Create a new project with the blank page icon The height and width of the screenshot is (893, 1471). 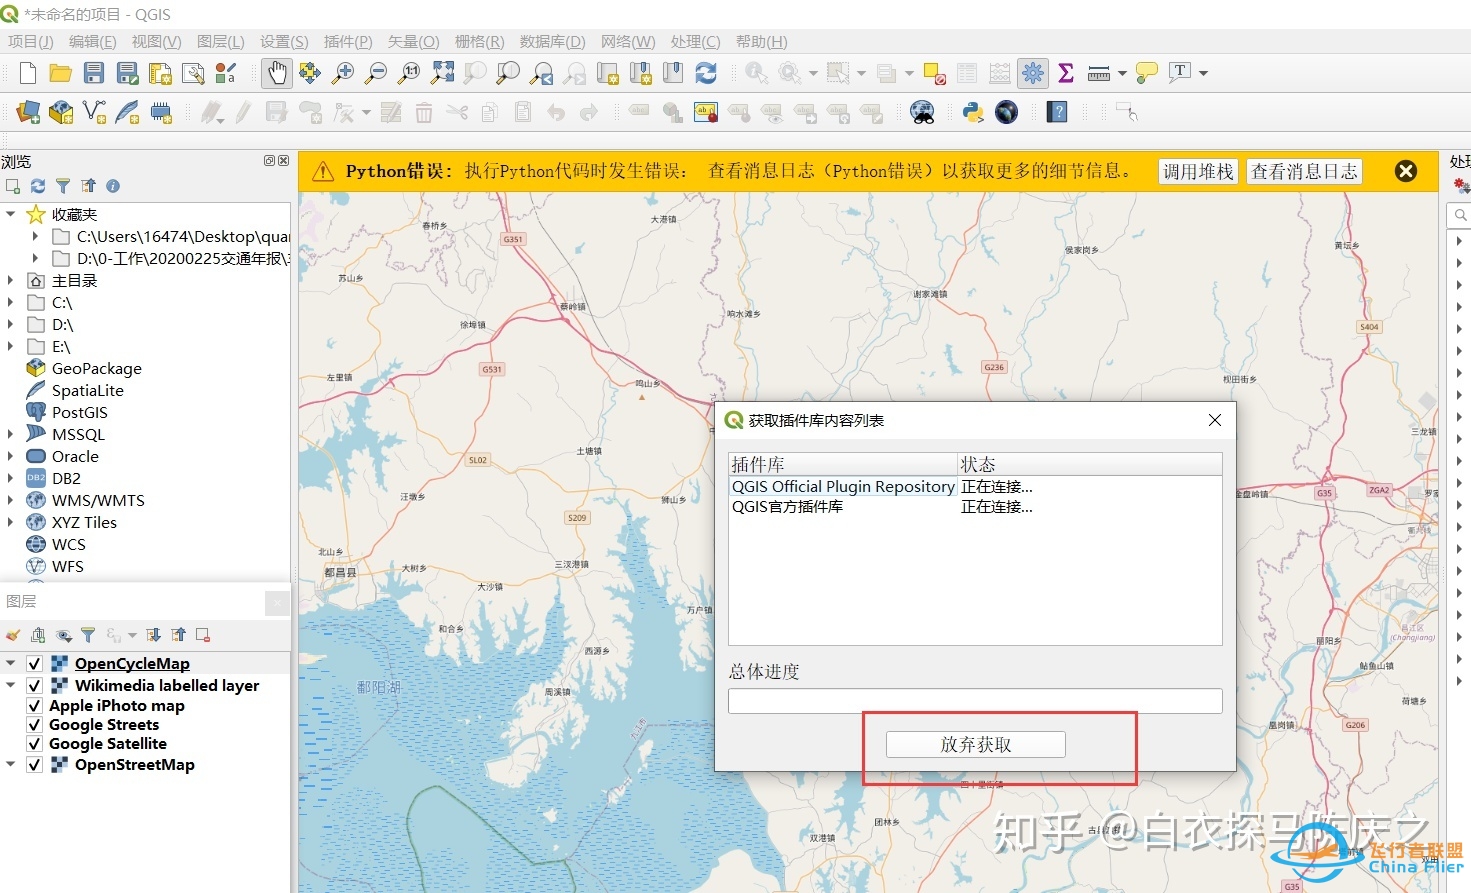click(x=28, y=73)
